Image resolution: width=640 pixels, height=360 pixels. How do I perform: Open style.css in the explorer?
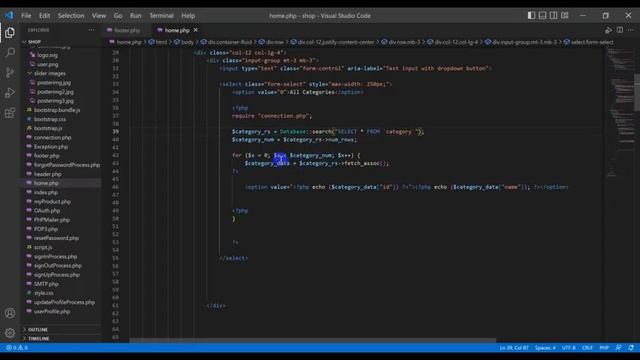(x=43, y=293)
